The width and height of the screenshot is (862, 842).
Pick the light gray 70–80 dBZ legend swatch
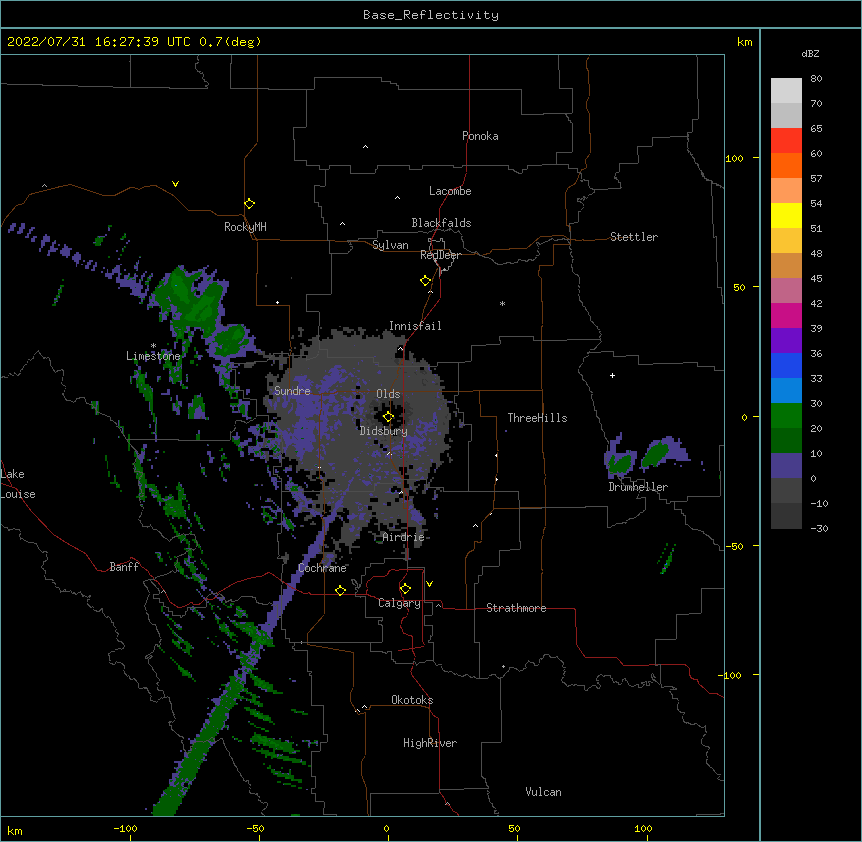pos(786,91)
